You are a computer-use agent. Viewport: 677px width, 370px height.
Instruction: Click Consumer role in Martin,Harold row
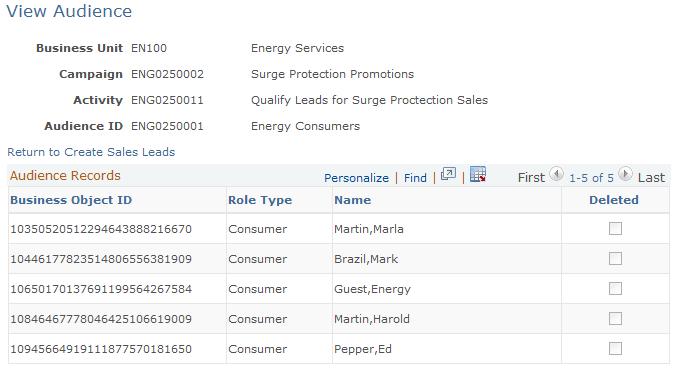257,319
